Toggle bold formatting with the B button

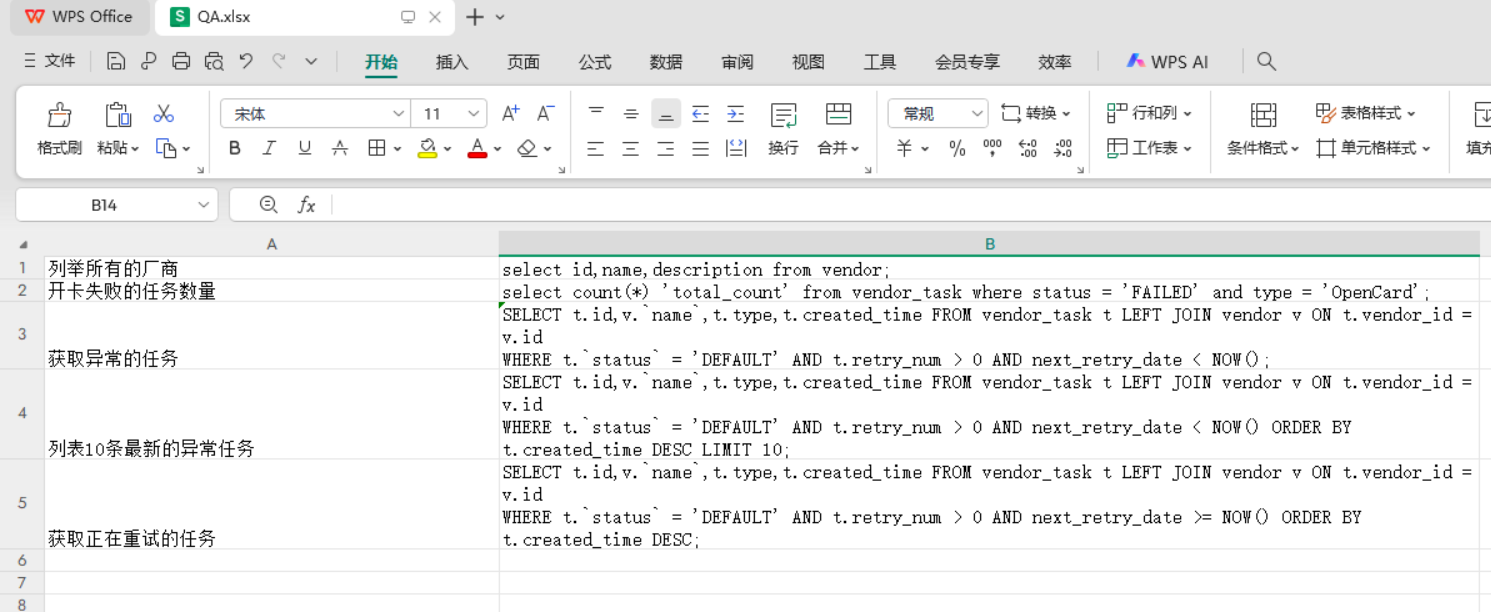[x=234, y=147]
